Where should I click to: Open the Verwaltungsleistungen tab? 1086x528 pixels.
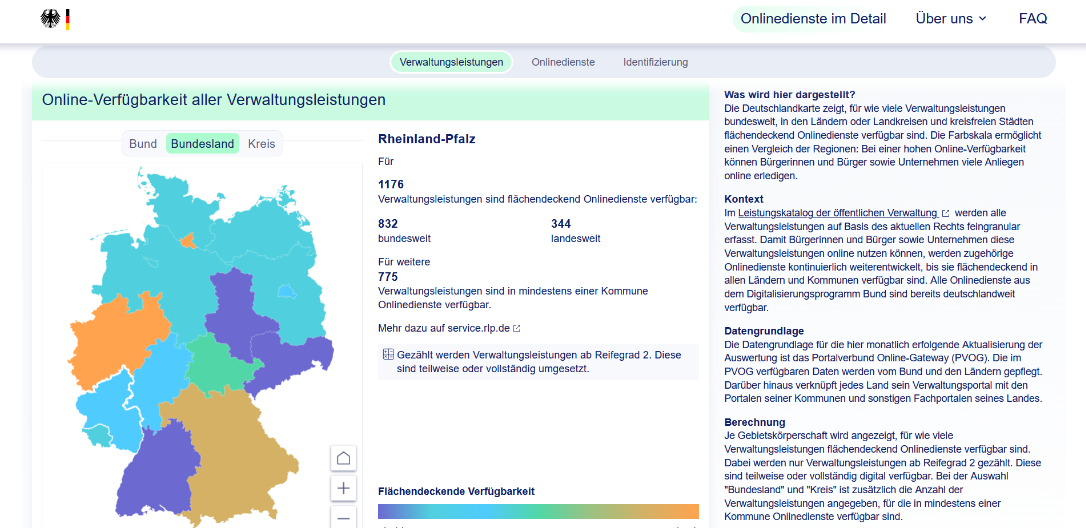coord(451,62)
